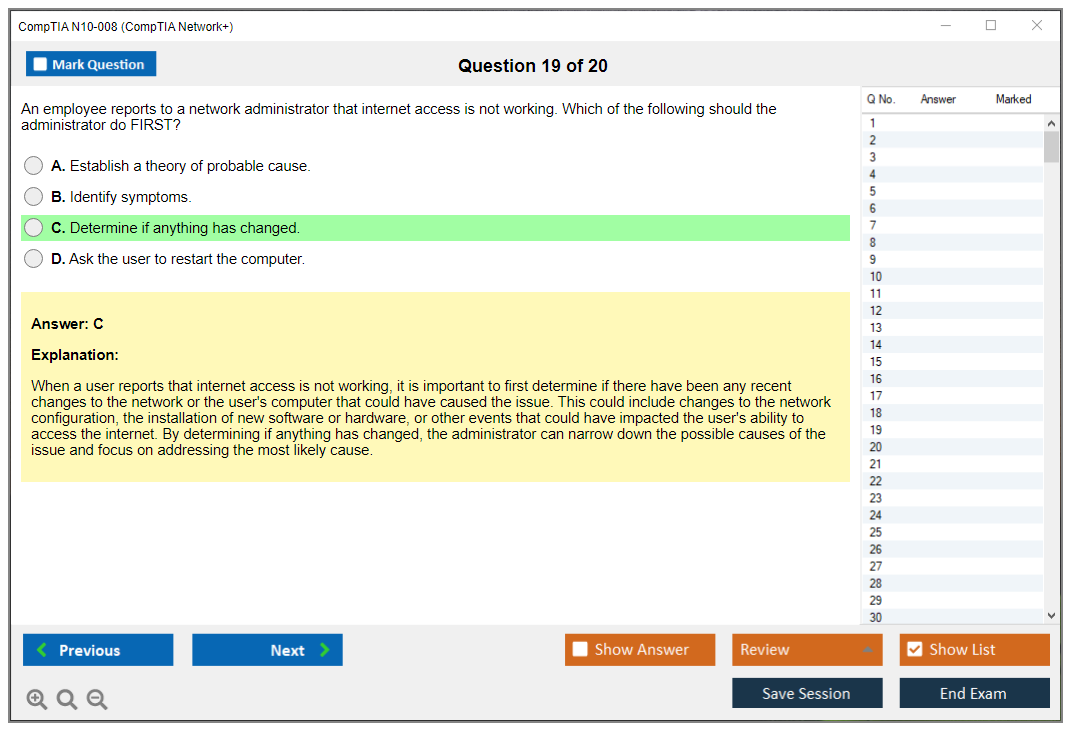The width and height of the screenshot is (1075, 735).
Task: Choose option B Identify symptoms
Action: 34,197
